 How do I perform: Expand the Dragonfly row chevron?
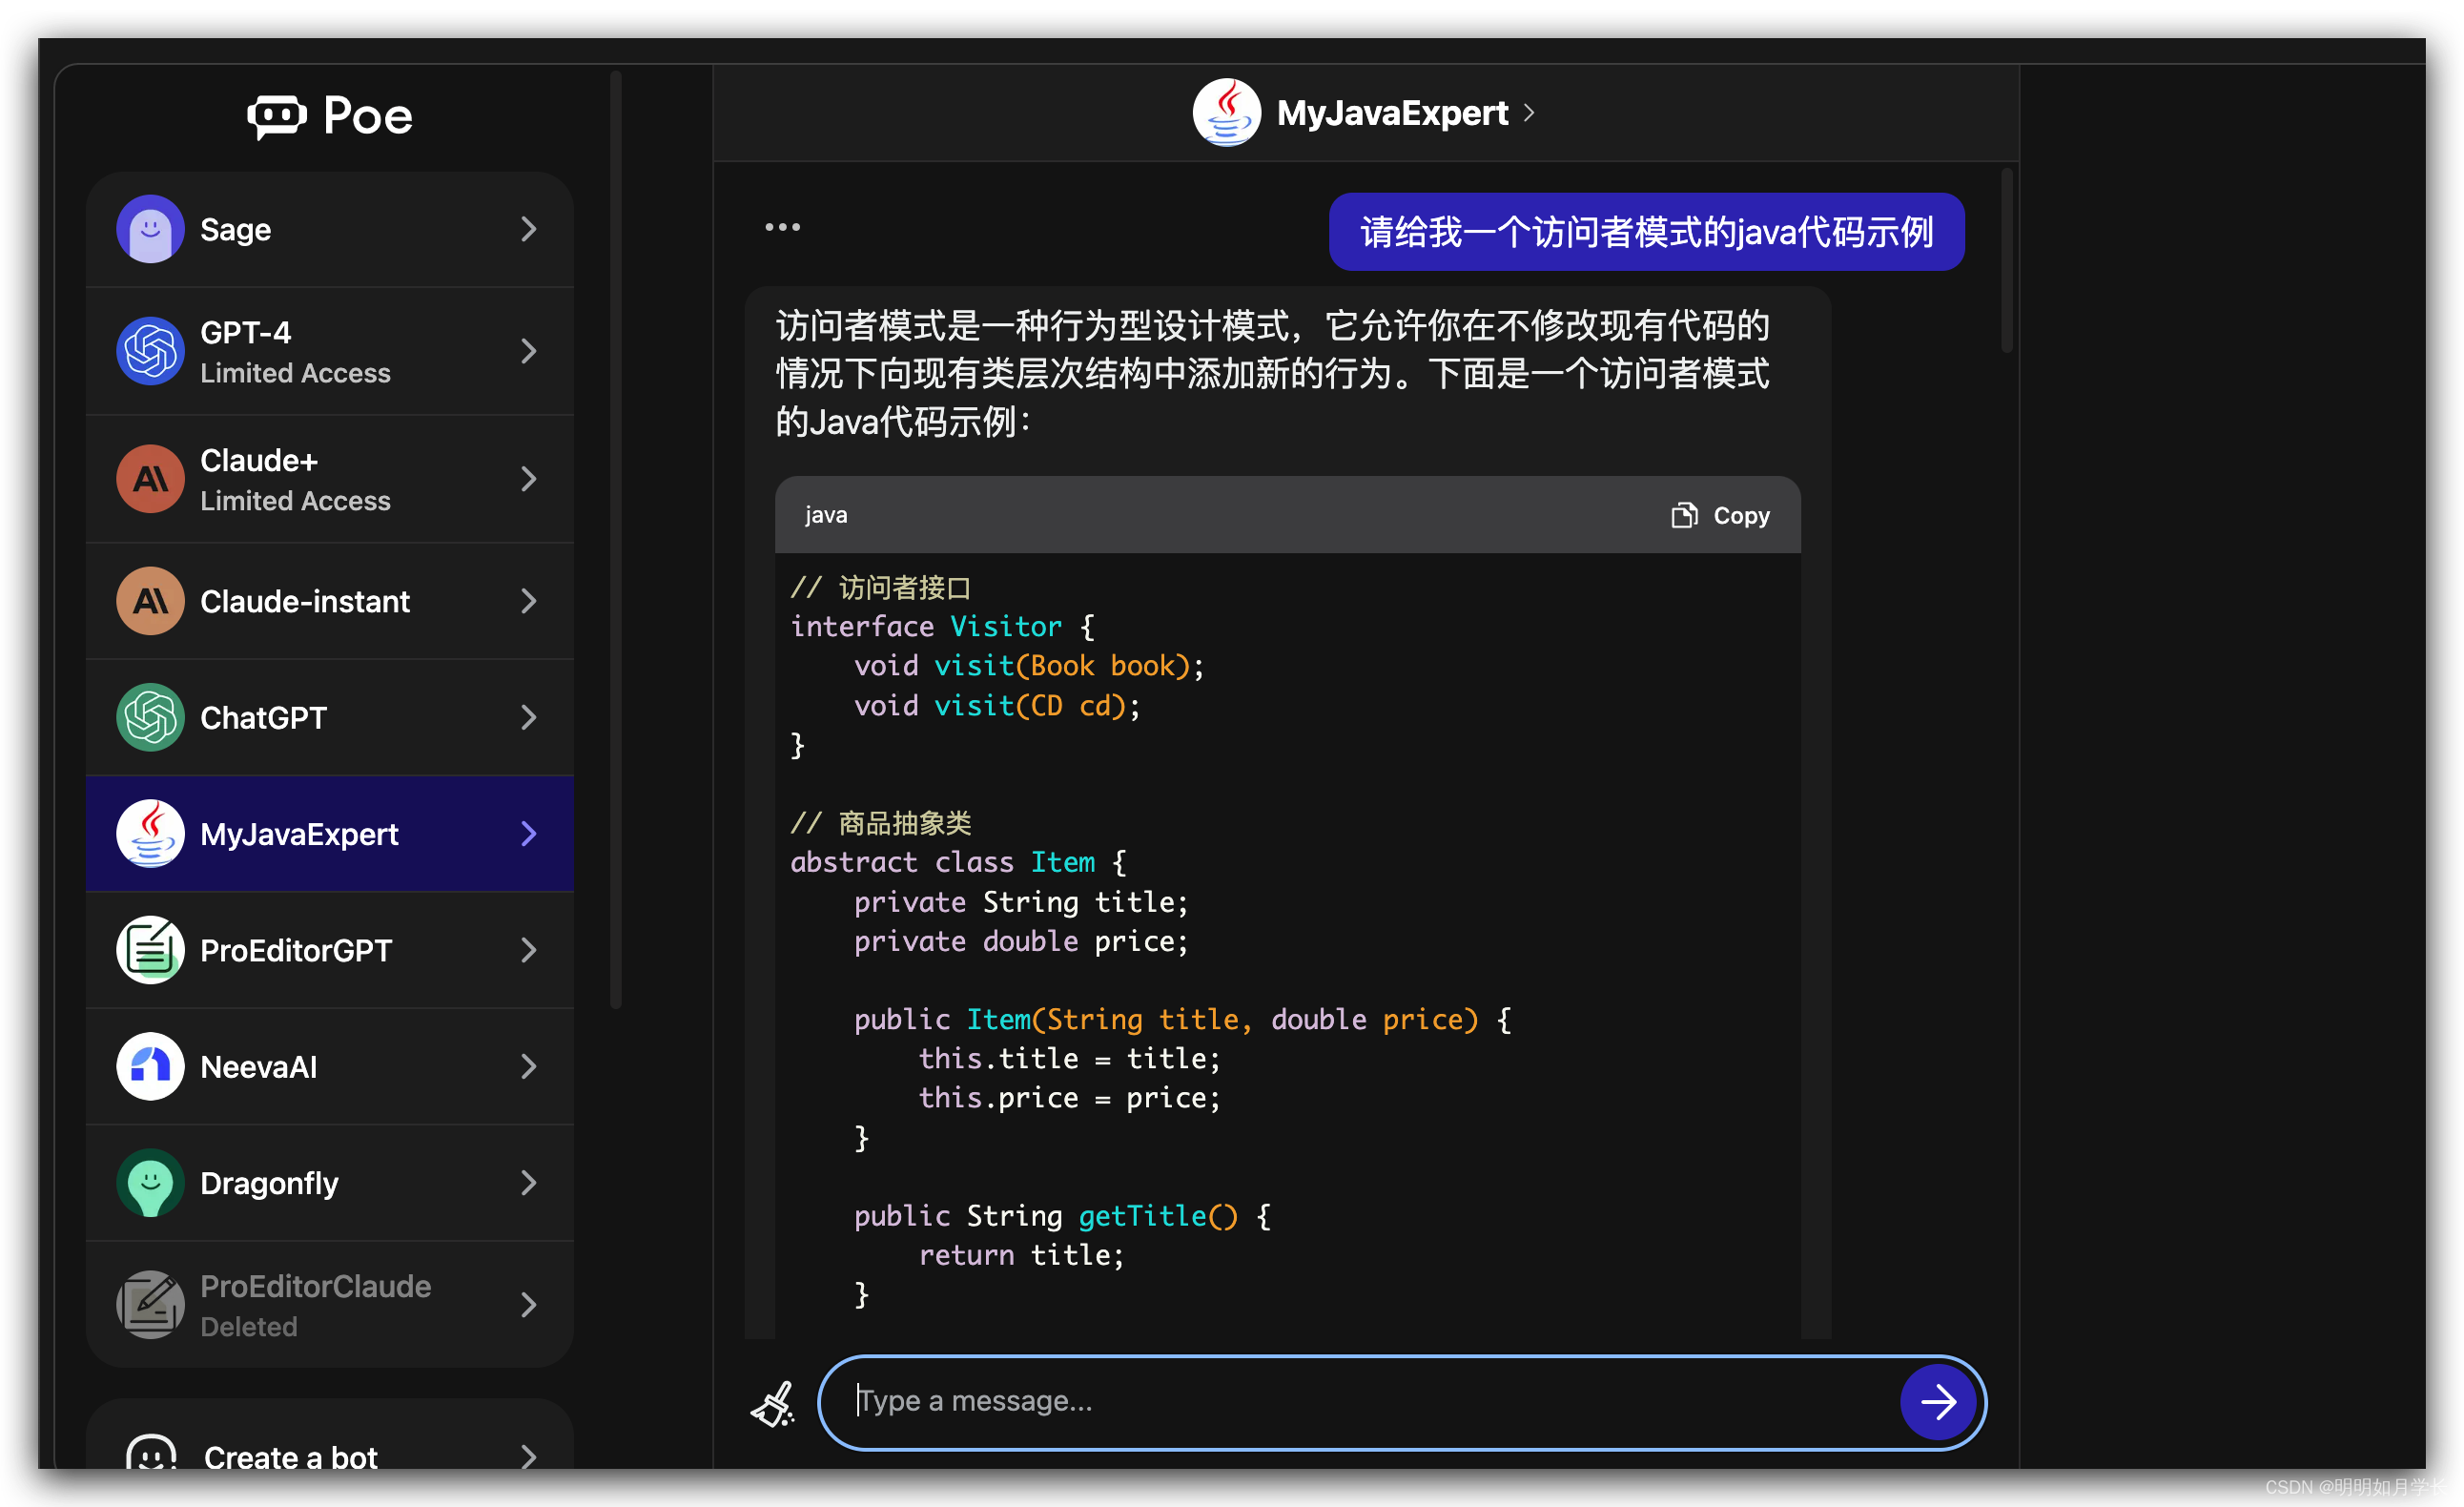[x=529, y=1182]
